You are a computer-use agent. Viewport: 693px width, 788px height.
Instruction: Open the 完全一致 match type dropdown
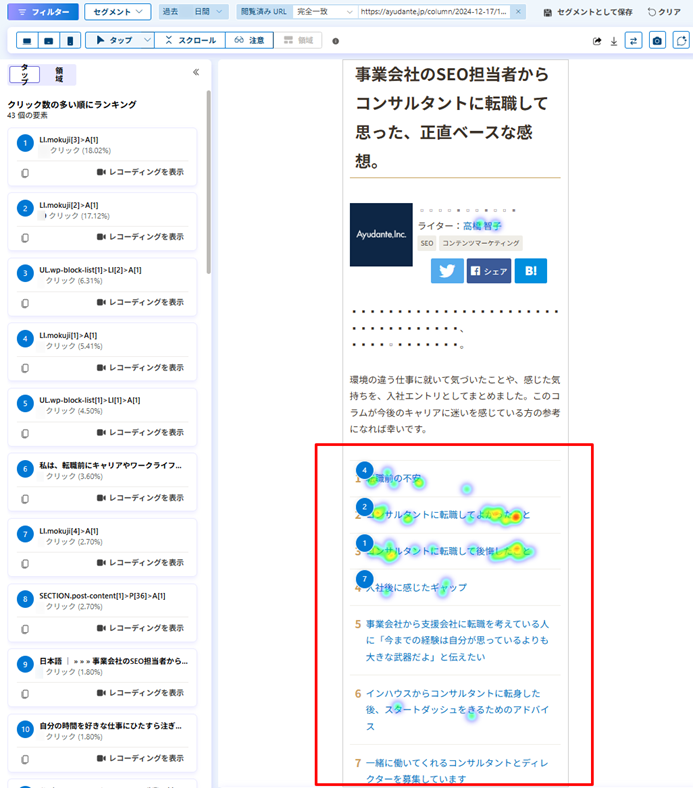pyautogui.click(x=324, y=12)
